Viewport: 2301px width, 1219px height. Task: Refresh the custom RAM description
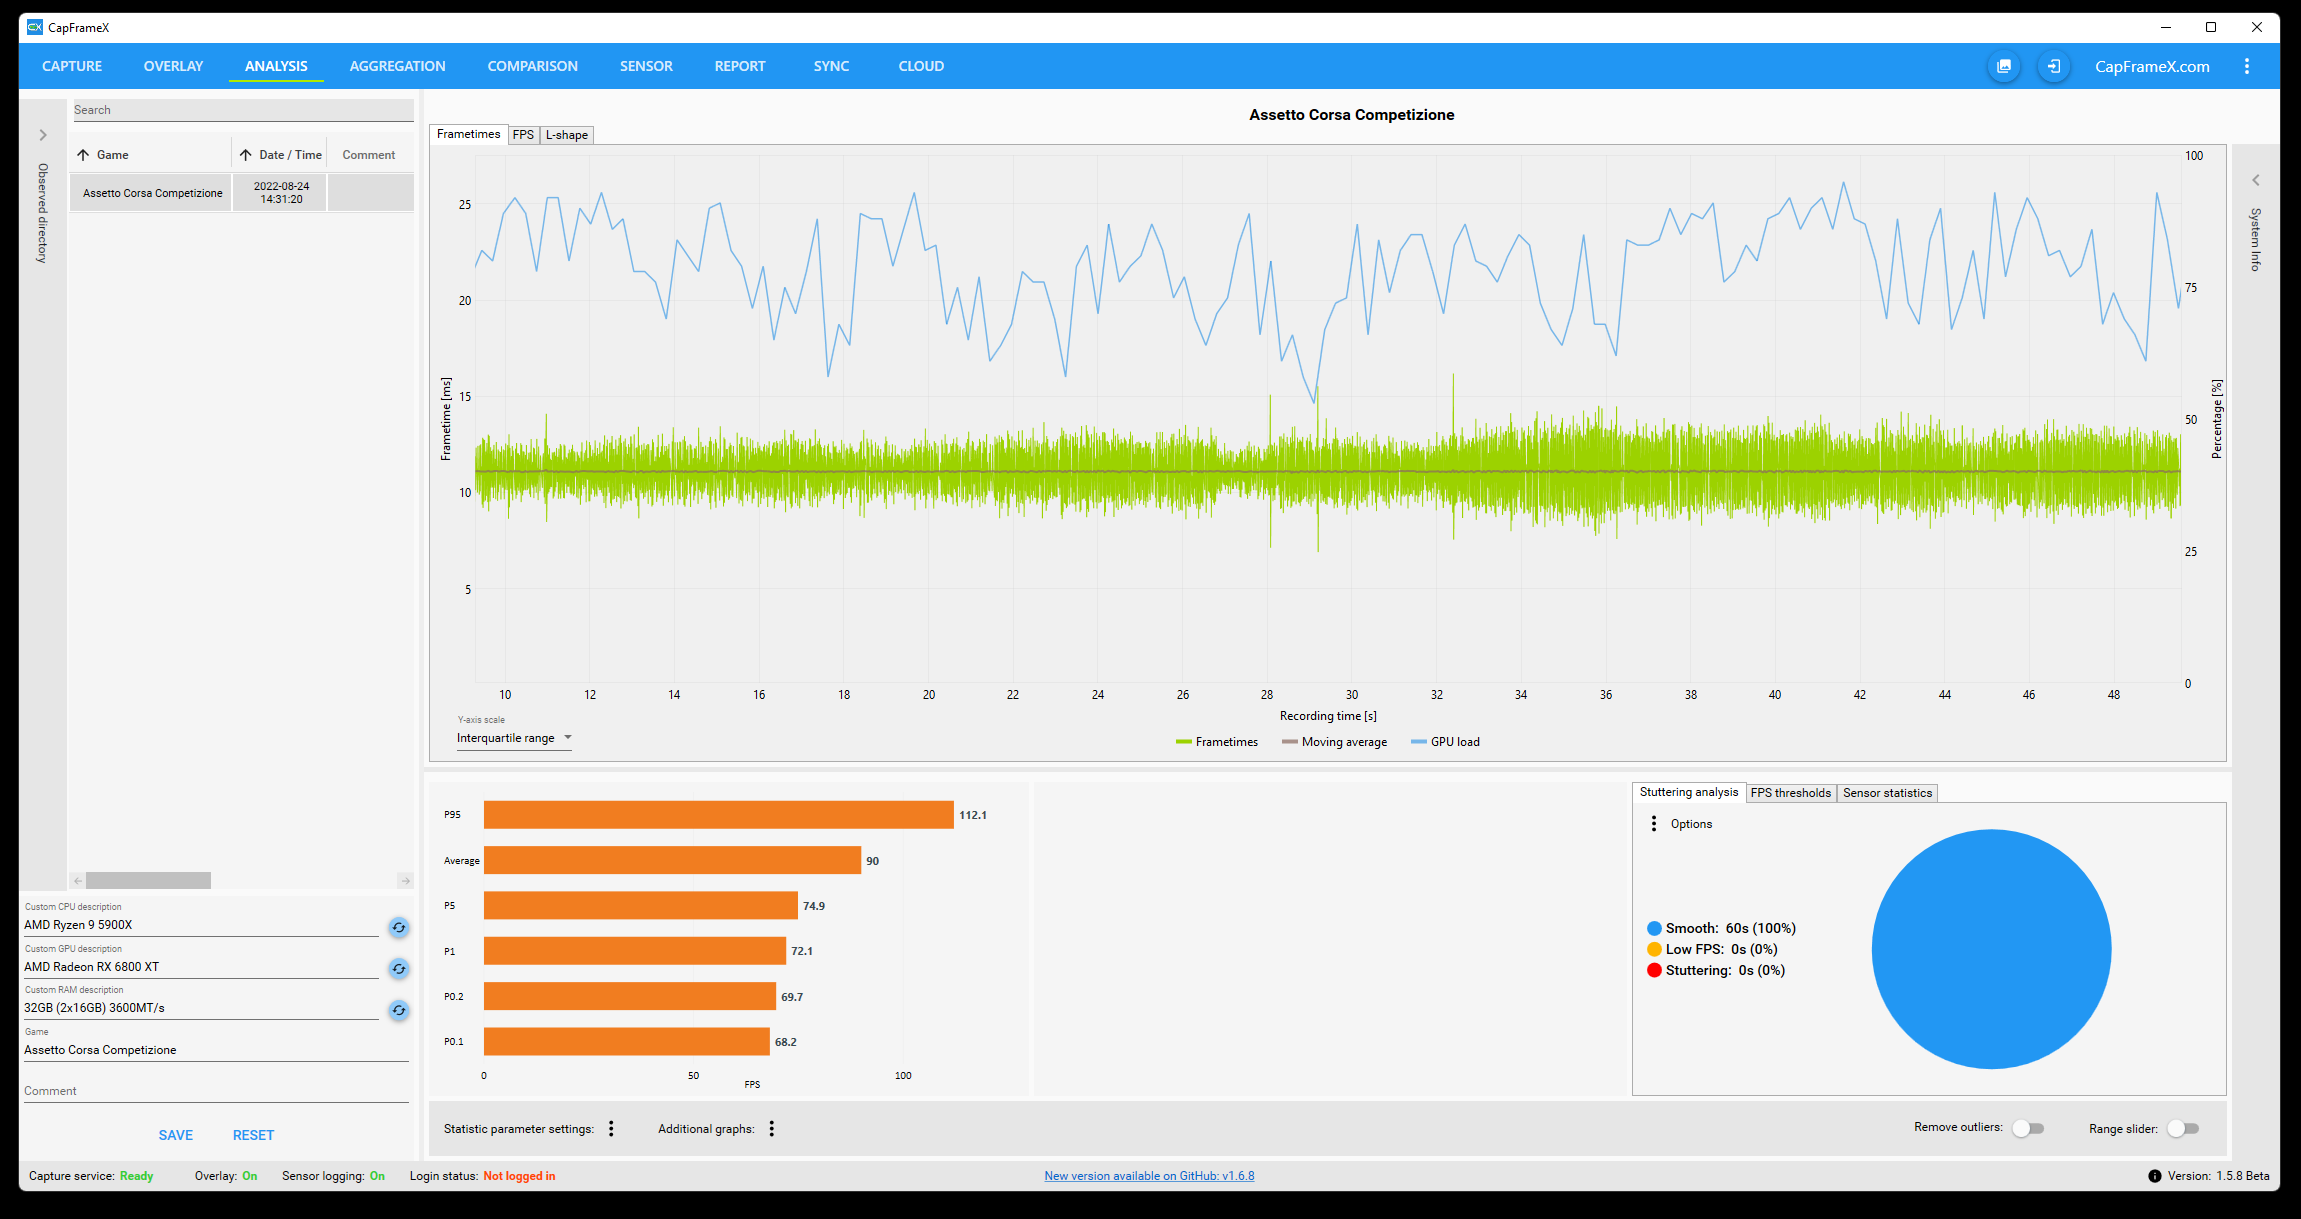pyautogui.click(x=399, y=1010)
